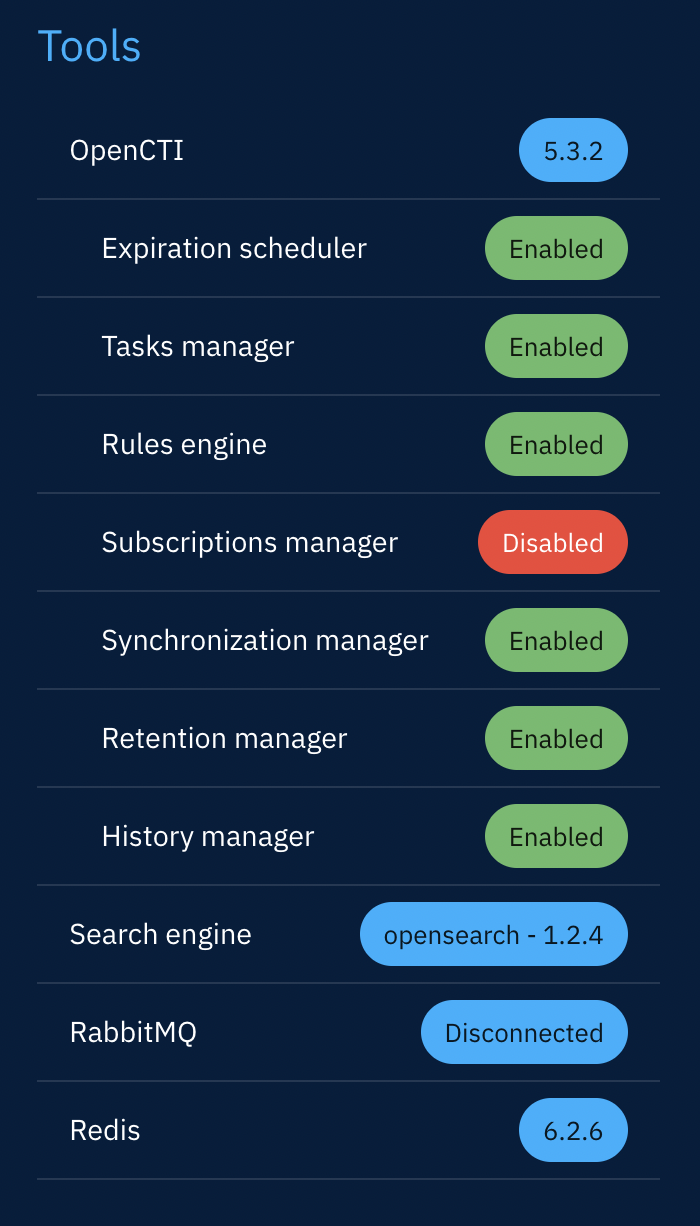Click the Redis 6.2.6 version badge

pos(573,1129)
